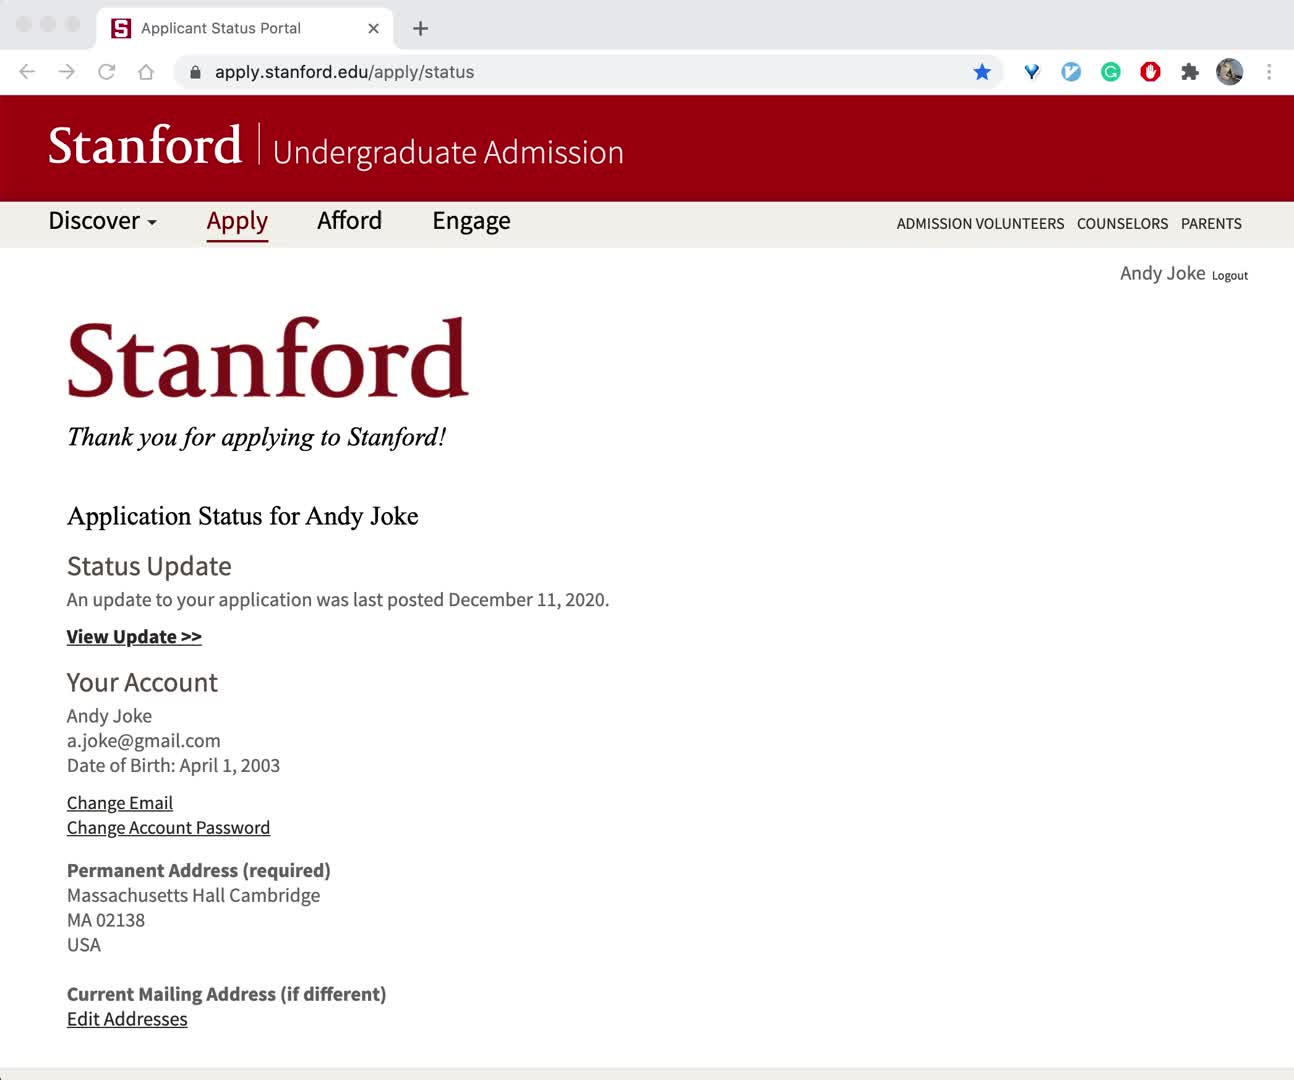Open the Extensions puzzle-piece menu
The image size is (1294, 1080).
pos(1190,72)
